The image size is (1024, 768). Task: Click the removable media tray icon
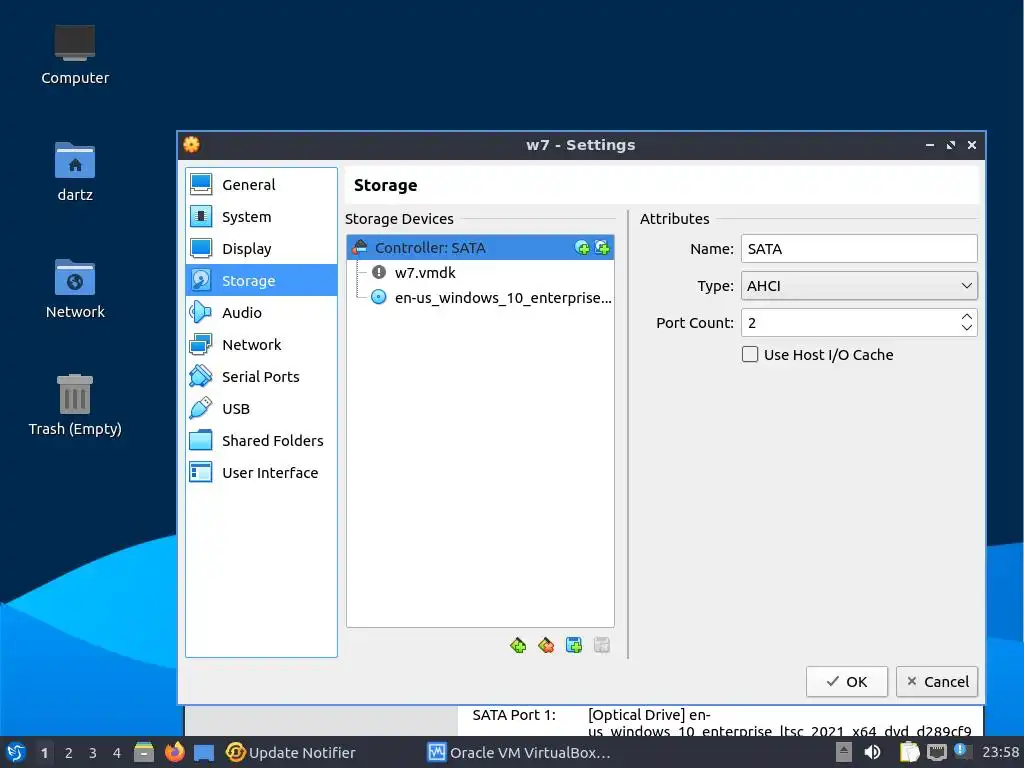coord(844,752)
